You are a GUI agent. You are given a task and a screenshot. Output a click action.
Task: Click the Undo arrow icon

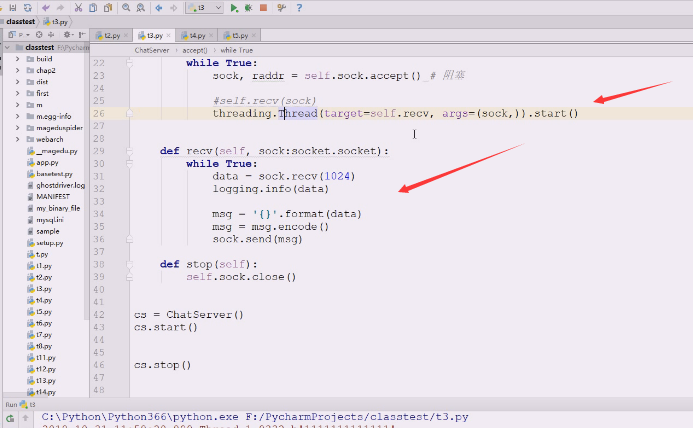pyautogui.click(x=46, y=8)
